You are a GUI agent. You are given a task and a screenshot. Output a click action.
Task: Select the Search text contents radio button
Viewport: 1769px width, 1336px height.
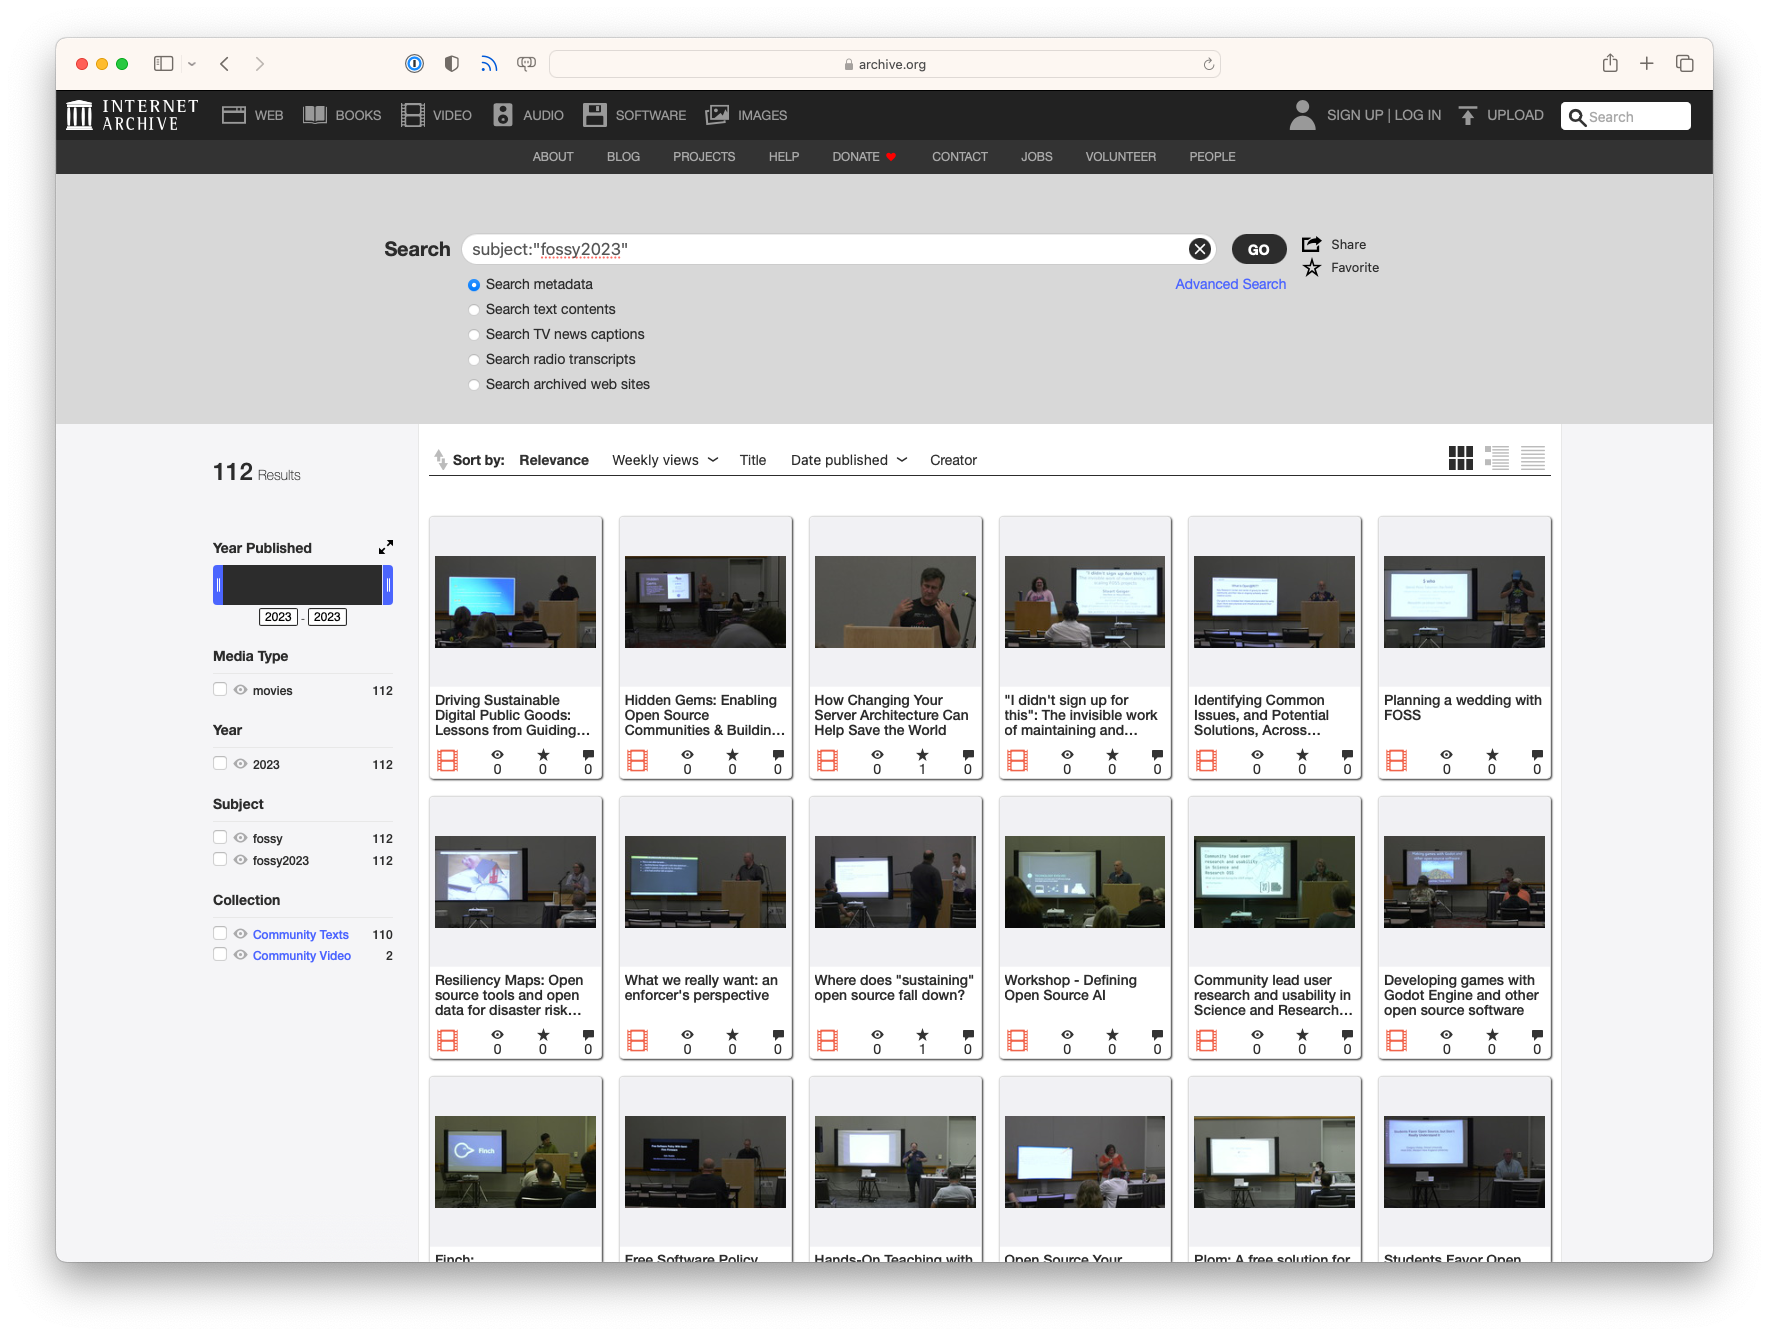[473, 310]
